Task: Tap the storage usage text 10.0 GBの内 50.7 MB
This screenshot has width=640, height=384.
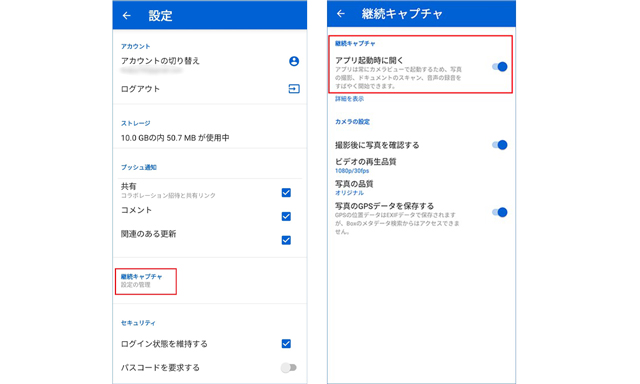Action: point(175,138)
